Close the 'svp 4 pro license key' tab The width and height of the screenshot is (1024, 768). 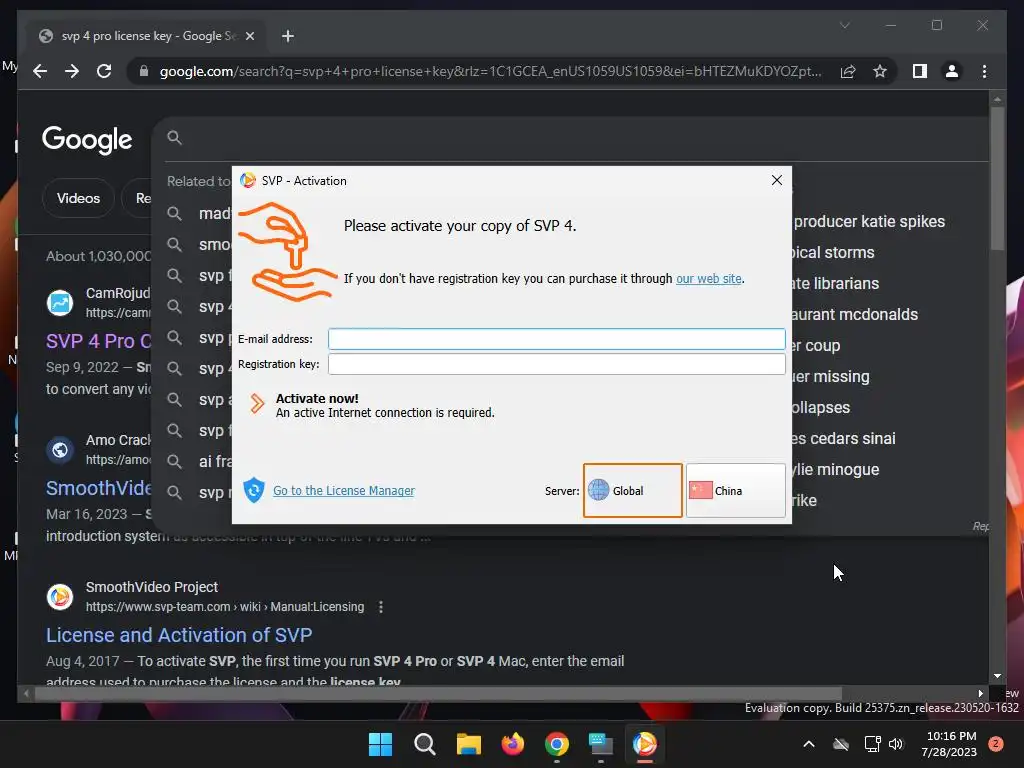pyautogui.click(x=249, y=36)
